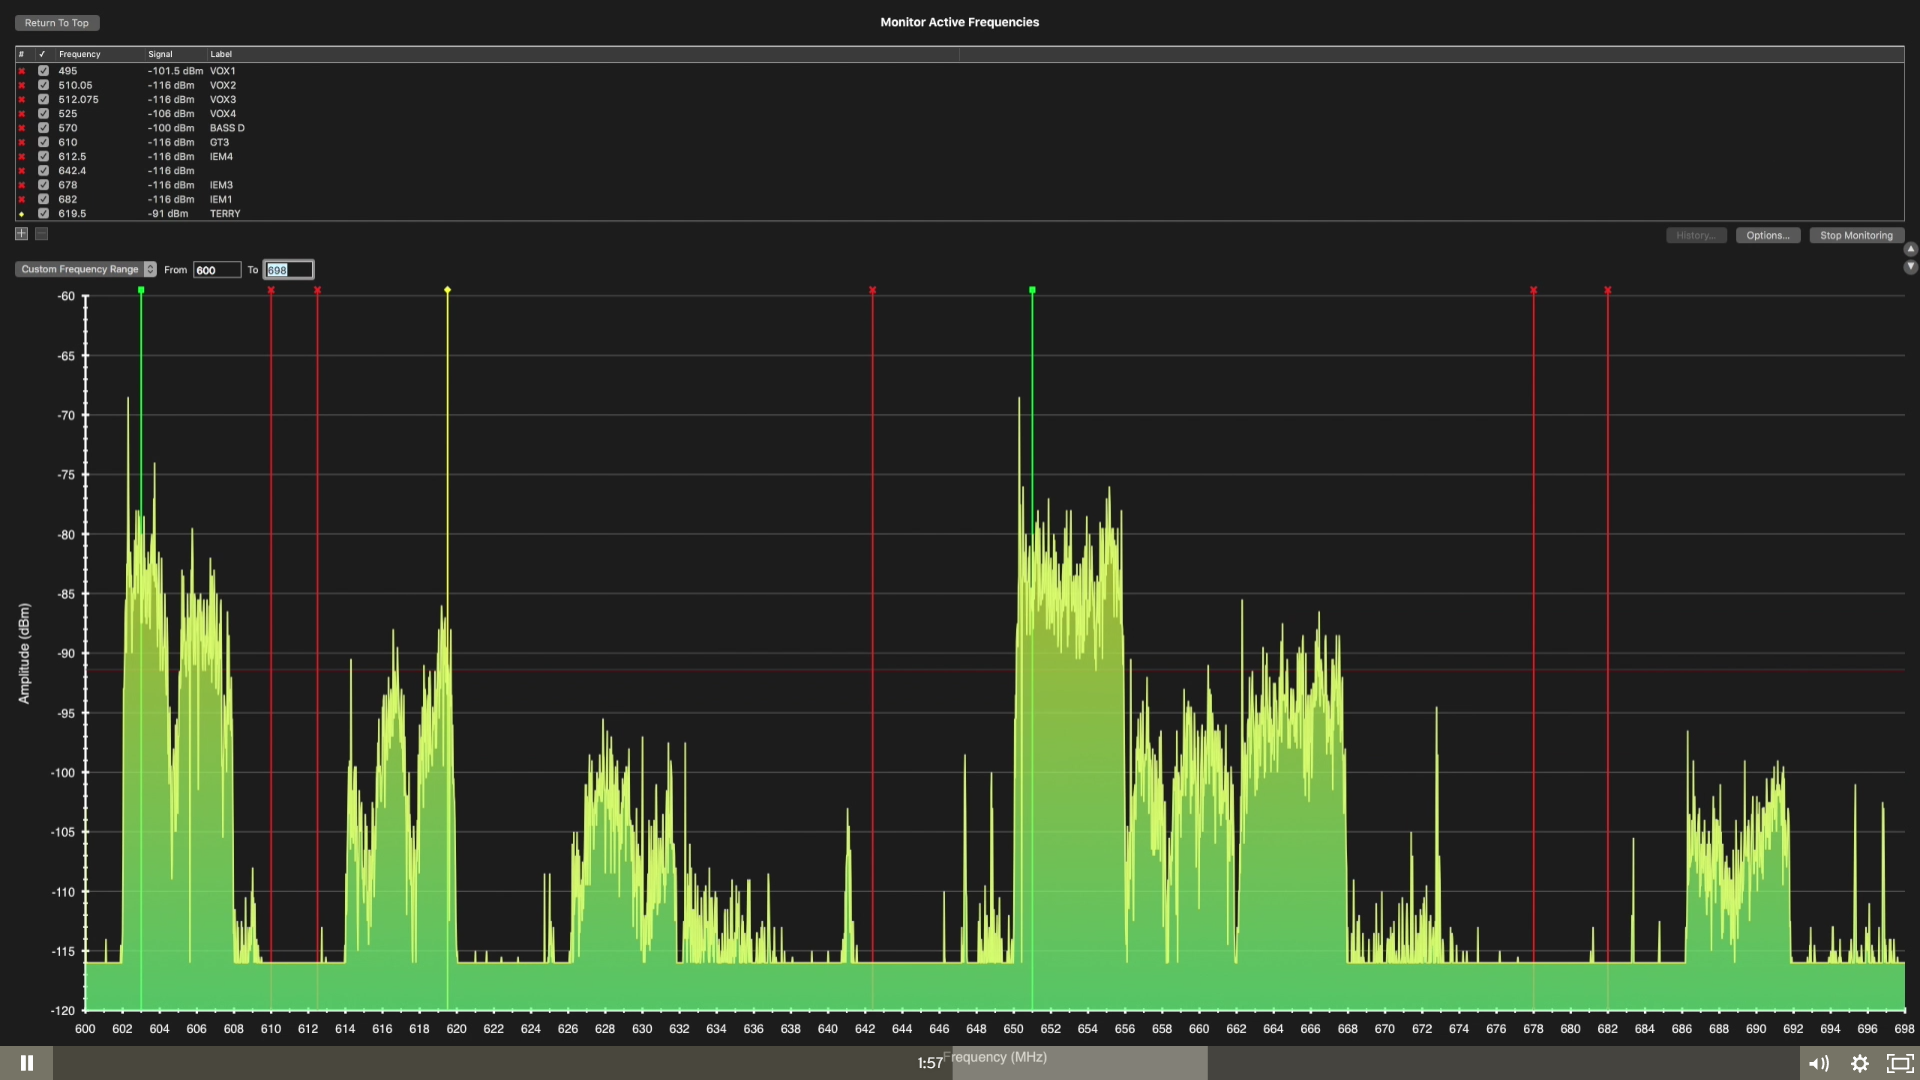Click the down scroll arrow on the right edge
This screenshot has height=1080, width=1920.
(1911, 267)
